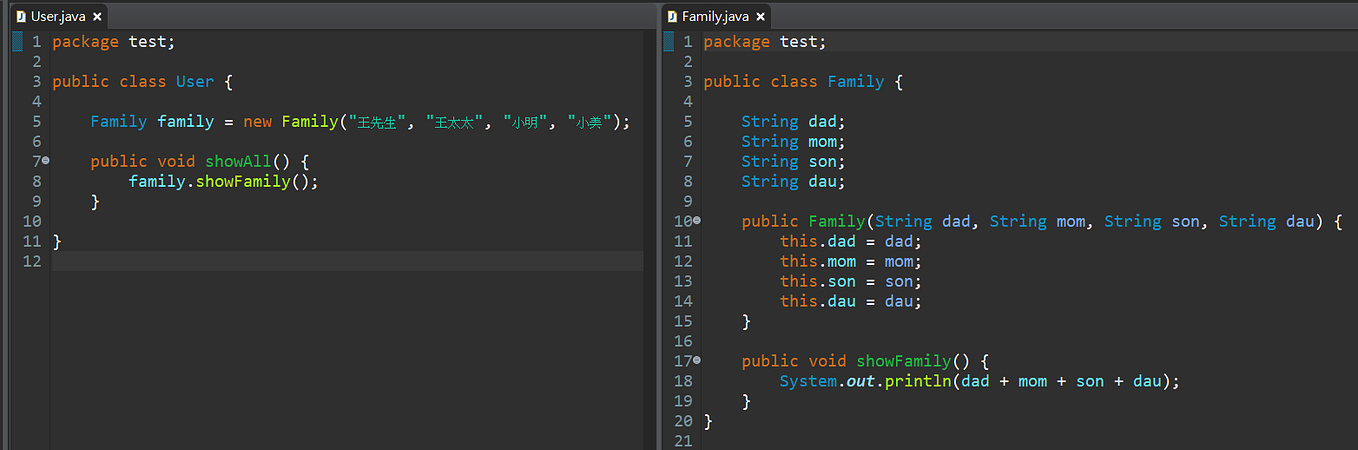Click the 'new' keyword in User.java
The image size is (1358, 450).
click(257, 122)
